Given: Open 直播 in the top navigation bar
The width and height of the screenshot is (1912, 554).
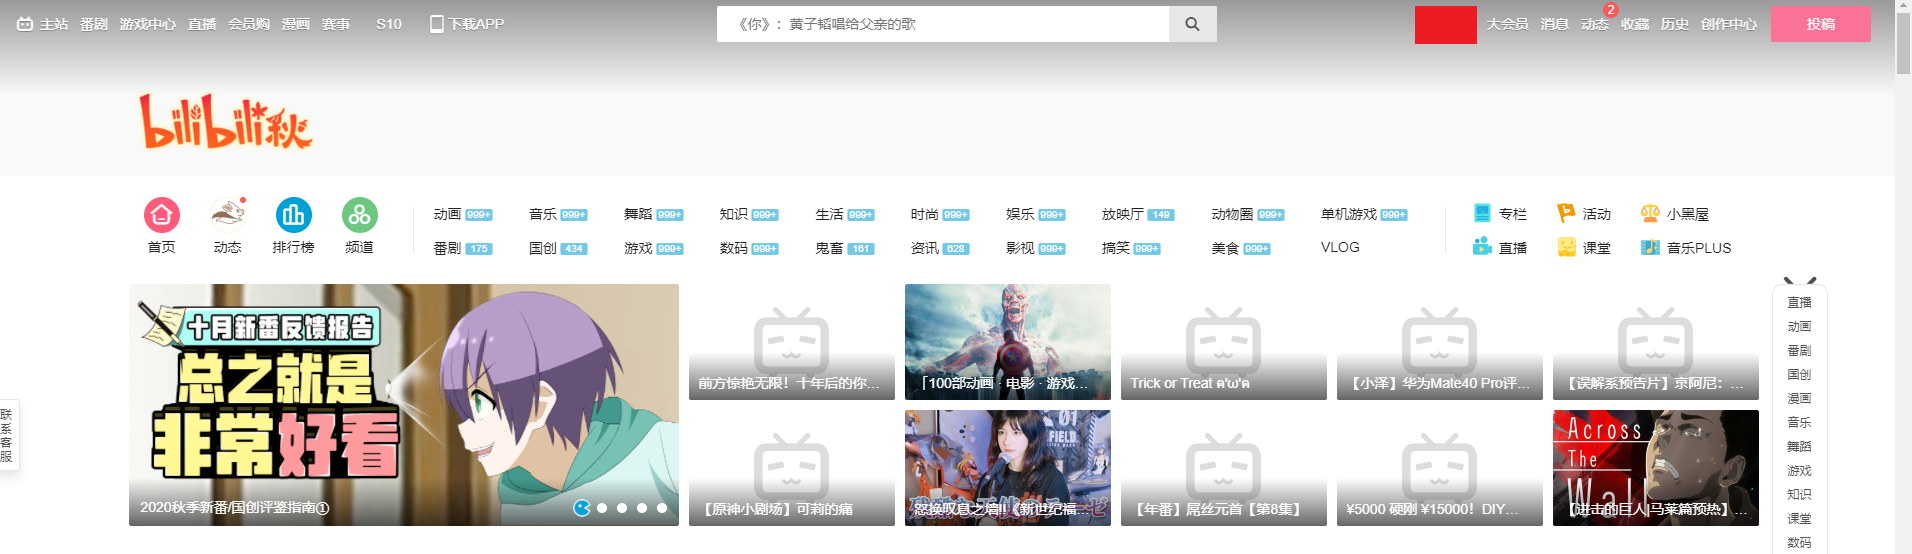Looking at the screenshot, I should point(202,24).
